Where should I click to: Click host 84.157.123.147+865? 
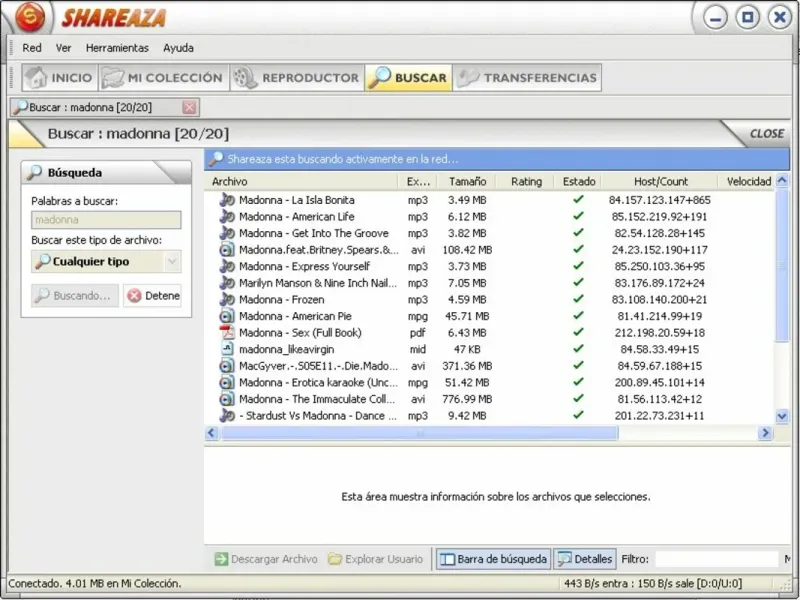click(x=659, y=200)
